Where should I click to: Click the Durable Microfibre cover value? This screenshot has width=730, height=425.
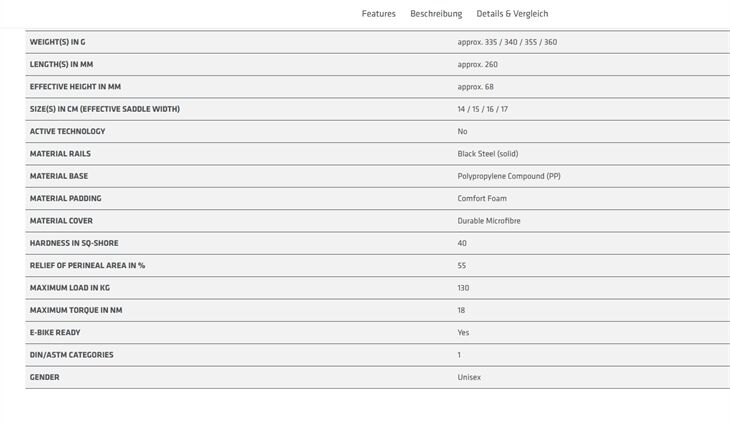489,221
